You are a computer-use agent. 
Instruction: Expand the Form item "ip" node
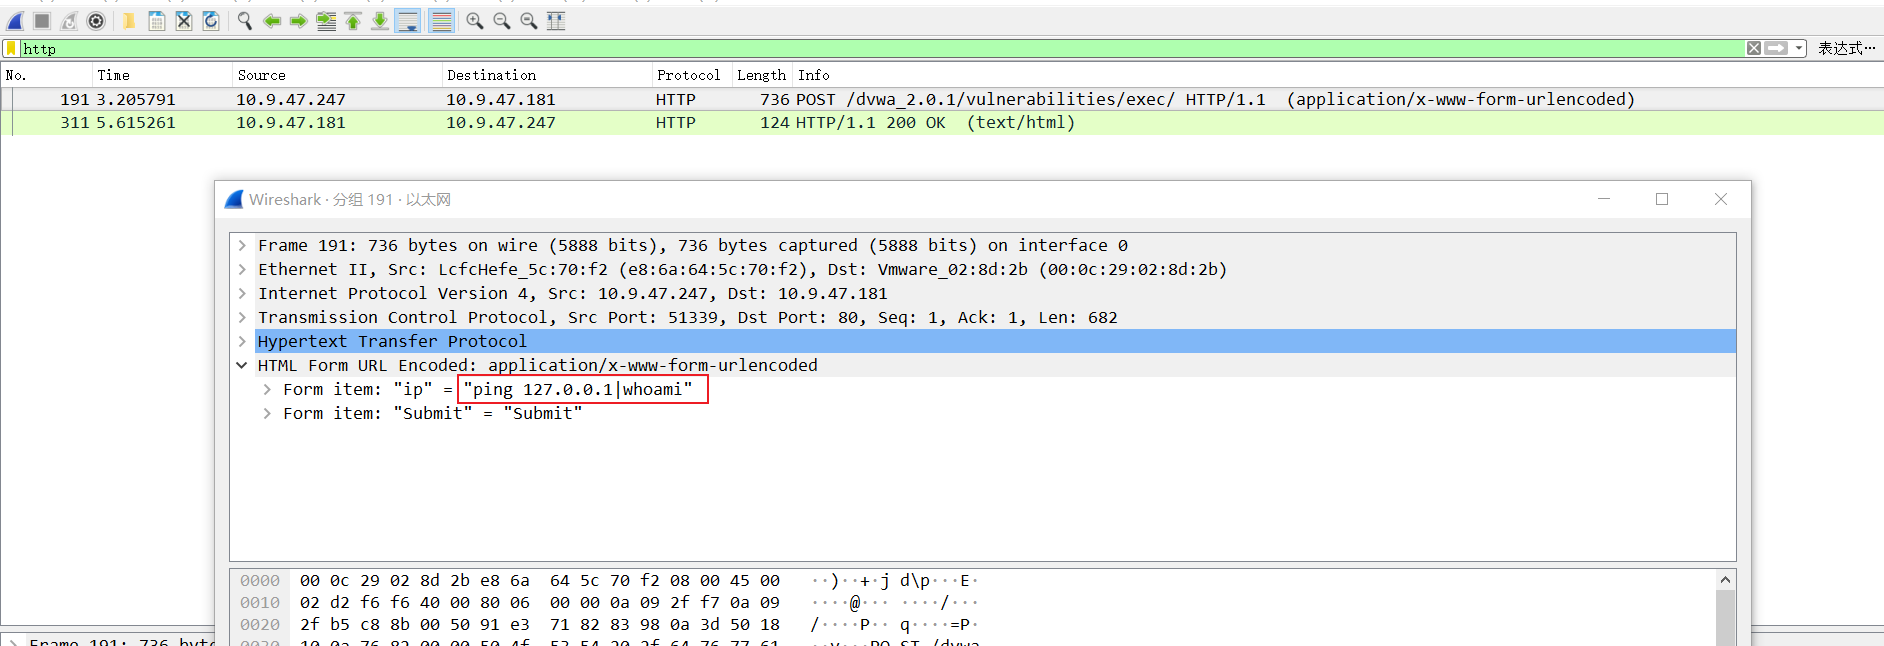point(267,389)
